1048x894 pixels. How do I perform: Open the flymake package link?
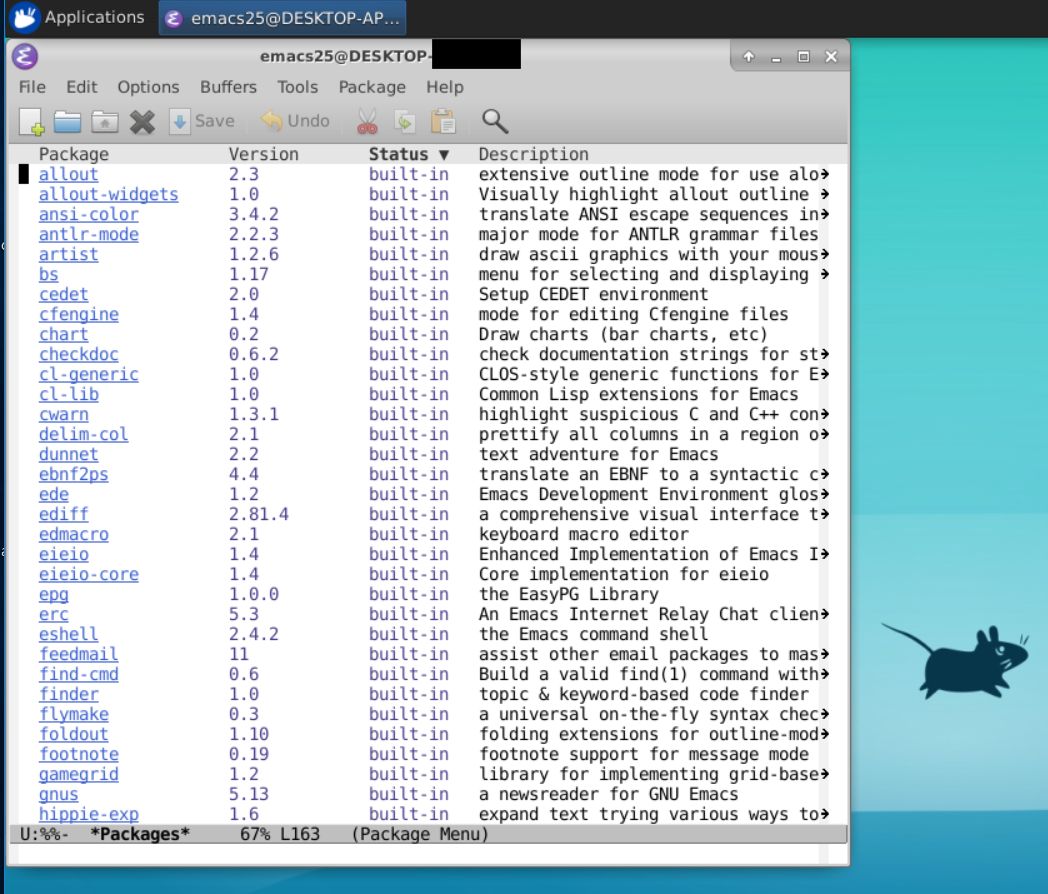tap(74, 715)
